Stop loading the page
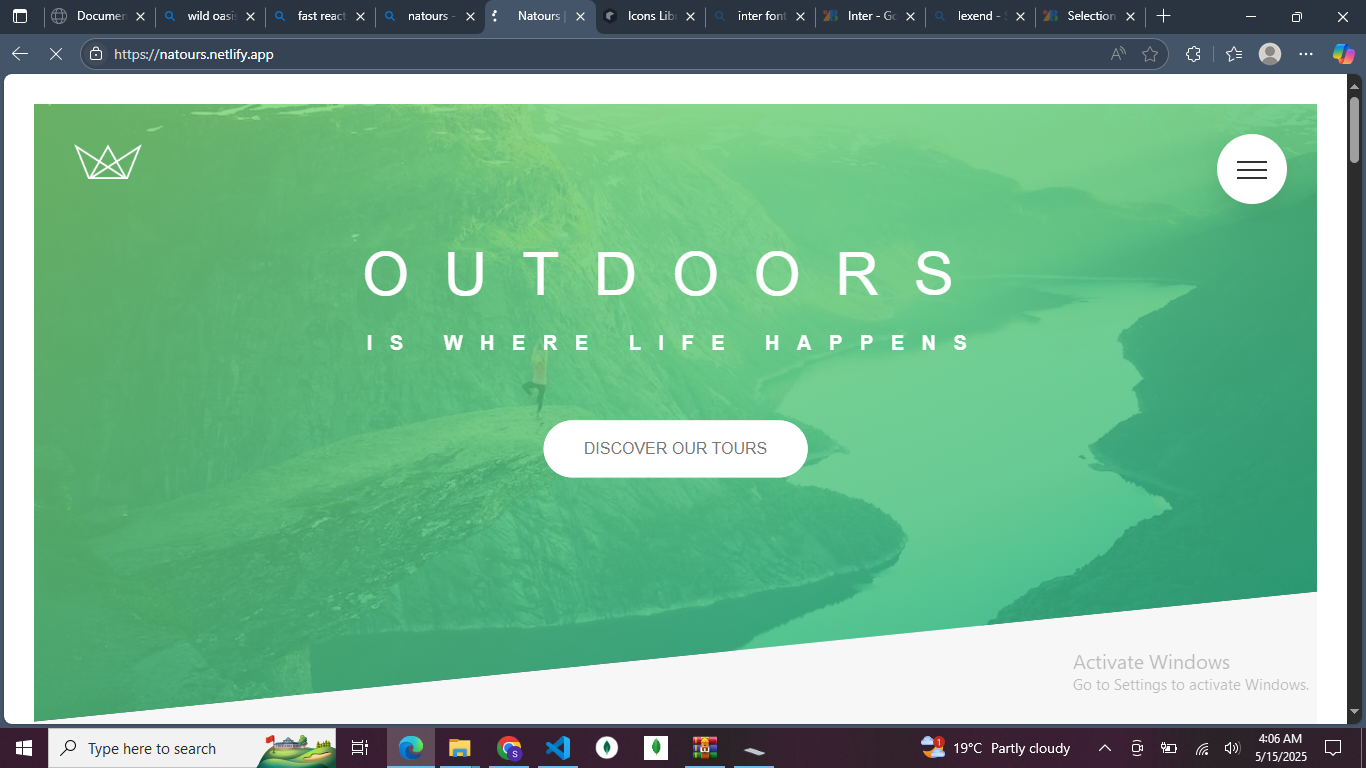This screenshot has height=768, width=1366. tap(56, 54)
